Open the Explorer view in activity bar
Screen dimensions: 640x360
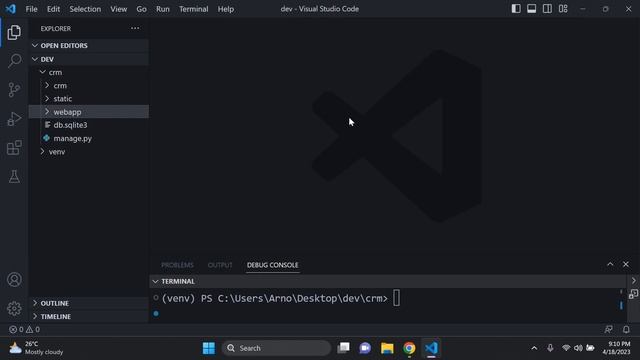tap(14, 32)
